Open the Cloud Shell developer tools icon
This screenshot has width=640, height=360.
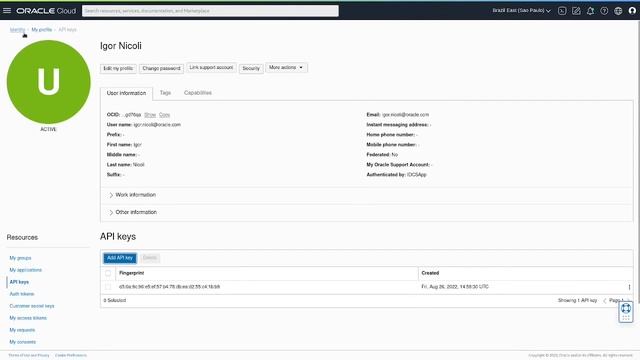562,11
